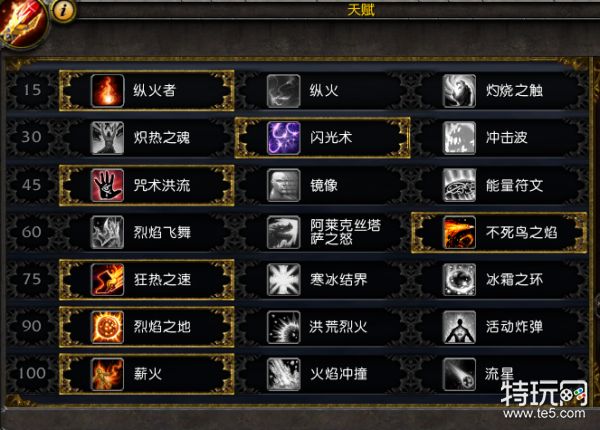This screenshot has height=430, width=600.
Task: Click the 天赋 header title
Action: [361, 10]
